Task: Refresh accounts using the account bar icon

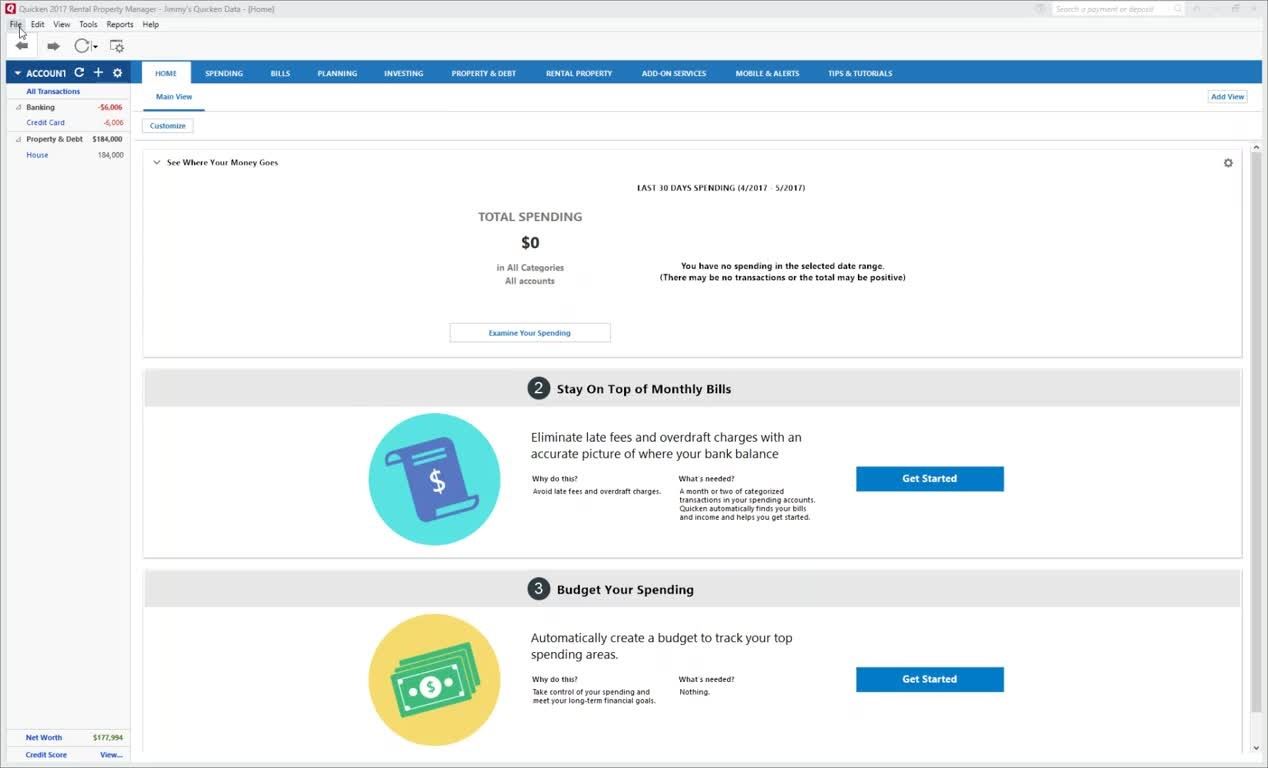Action: pyautogui.click(x=79, y=73)
